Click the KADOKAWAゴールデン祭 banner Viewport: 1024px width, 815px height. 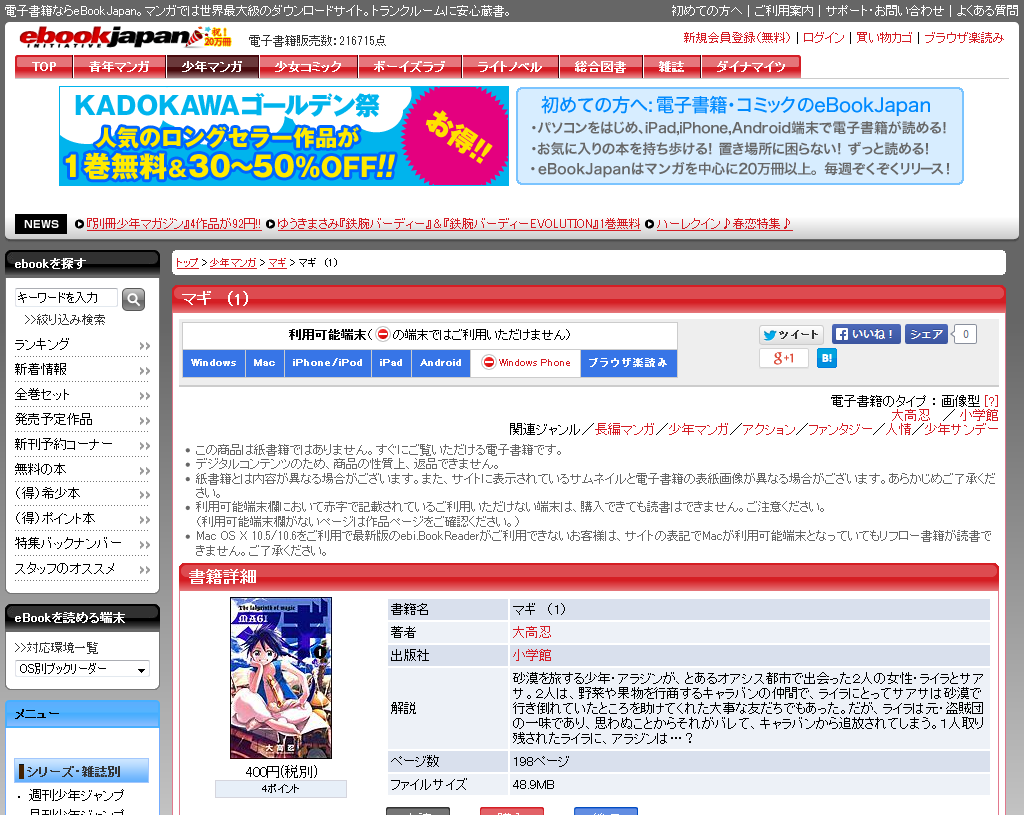point(284,136)
